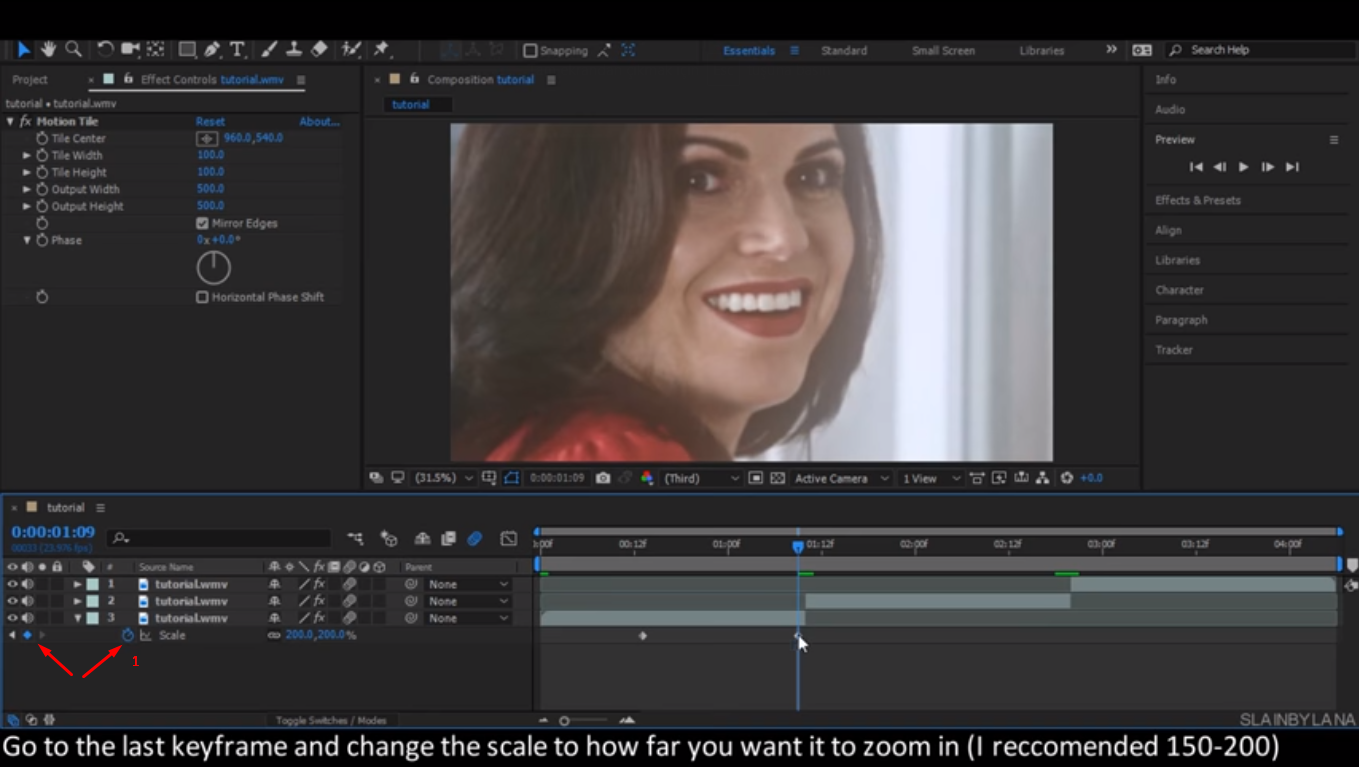1359x767 pixels.
Task: Expand the Tile Width property
Action: [27, 156]
